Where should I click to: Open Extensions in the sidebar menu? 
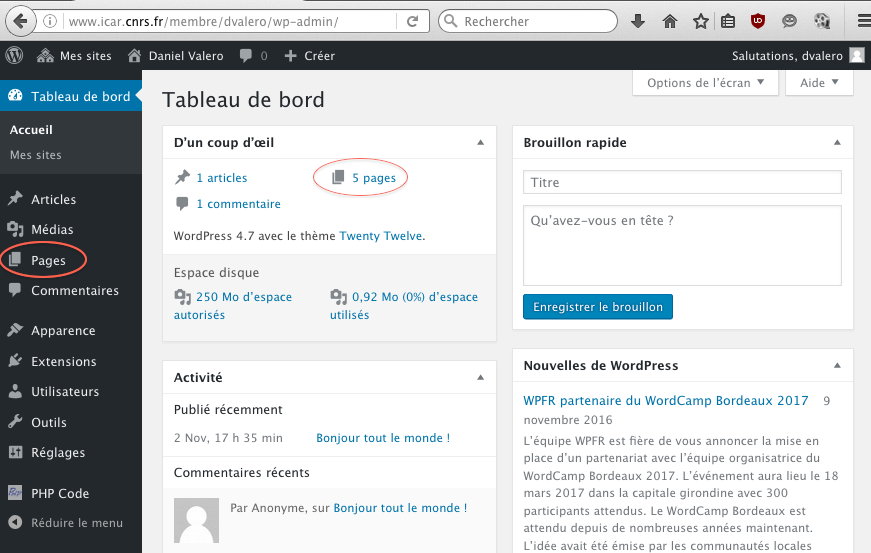point(63,361)
